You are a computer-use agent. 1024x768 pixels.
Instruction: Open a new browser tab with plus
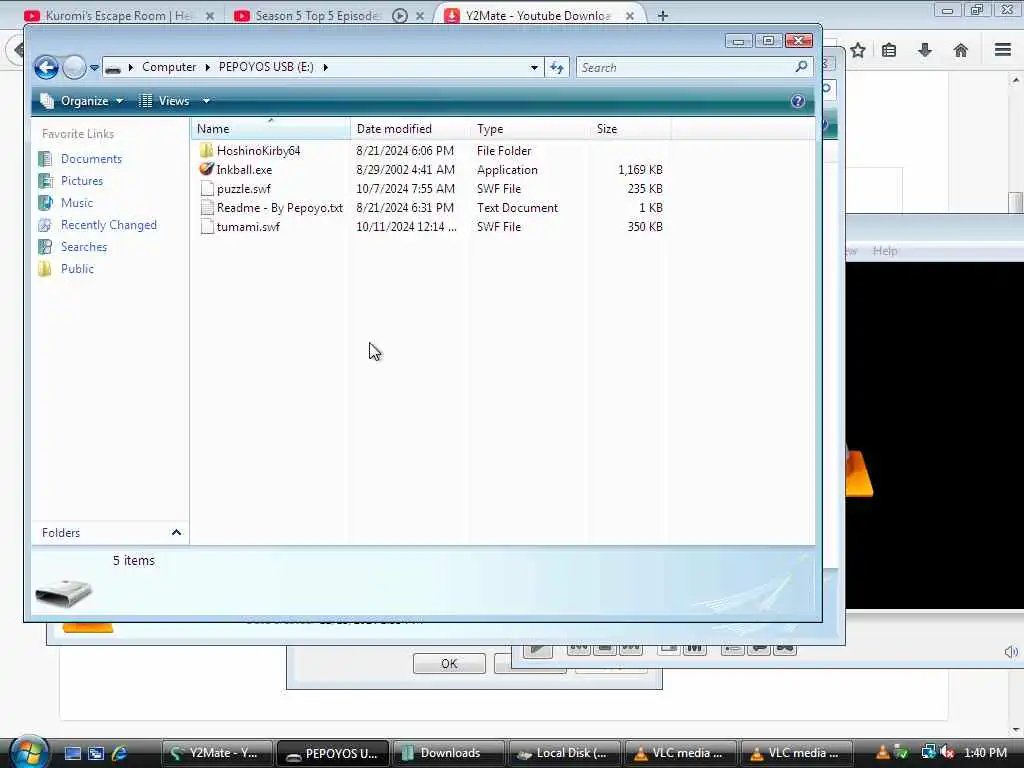coord(663,16)
